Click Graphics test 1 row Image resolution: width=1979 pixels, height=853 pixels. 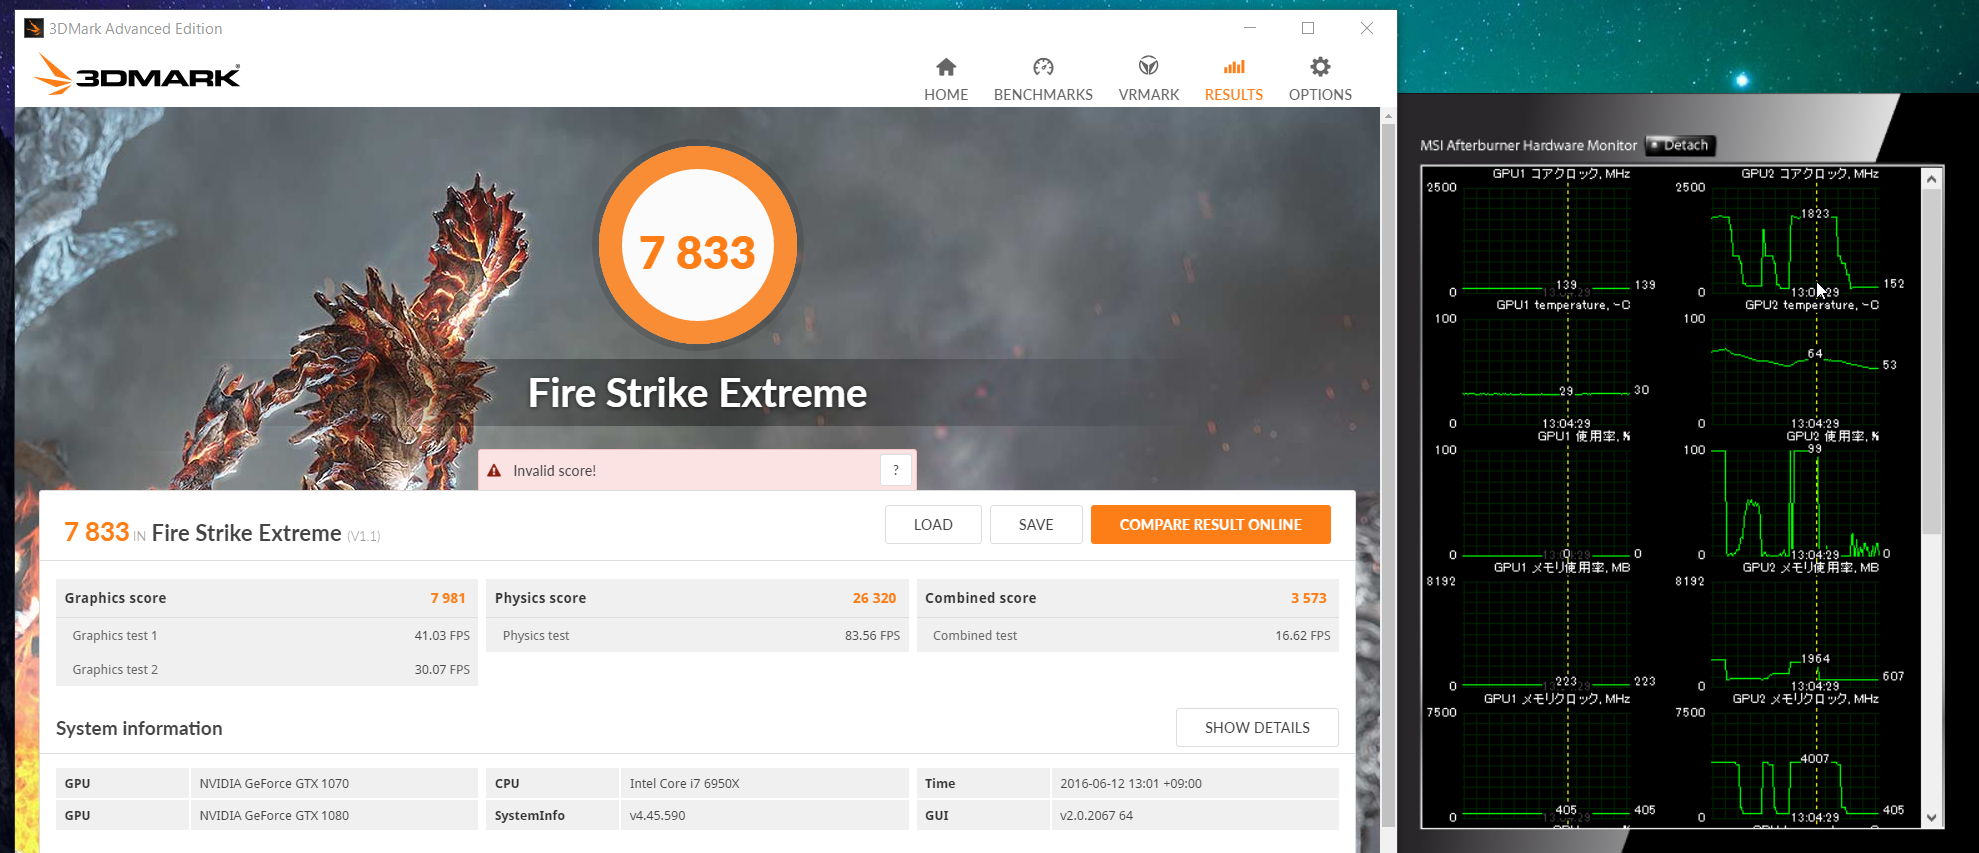[x=267, y=635]
